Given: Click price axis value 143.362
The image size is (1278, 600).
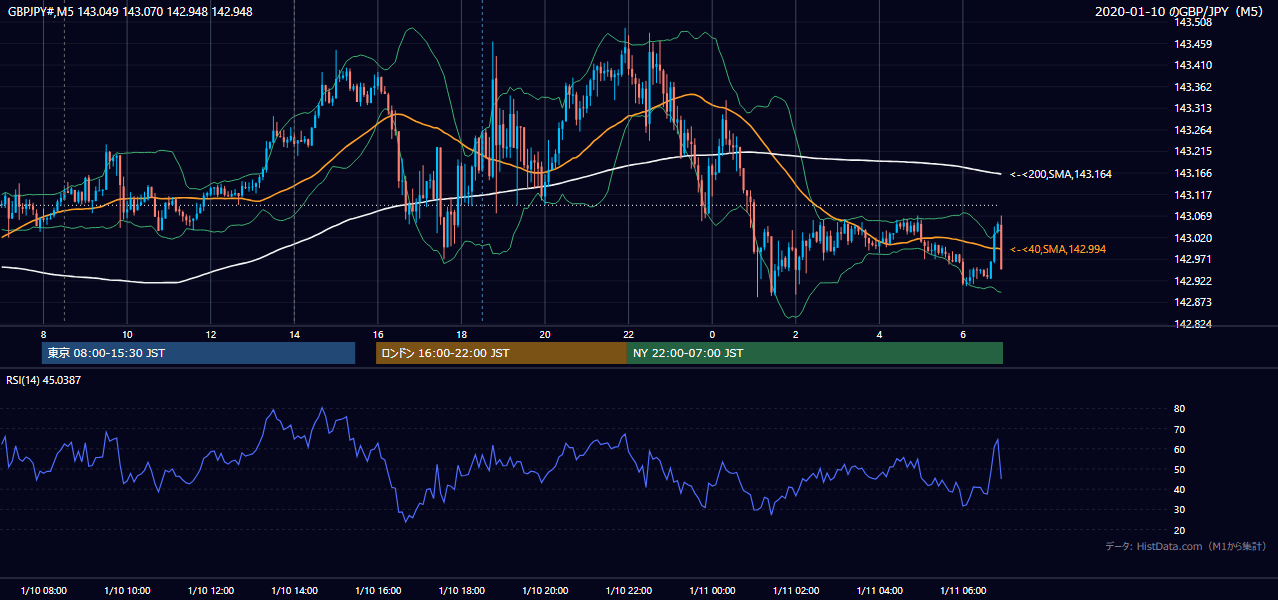Looking at the screenshot, I should coord(1193,87).
